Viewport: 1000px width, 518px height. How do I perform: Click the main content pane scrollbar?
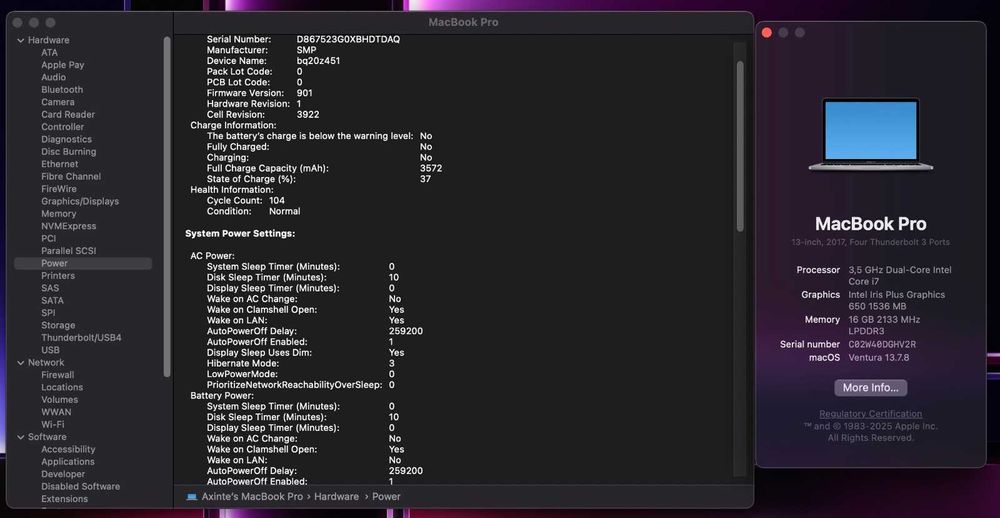740,146
